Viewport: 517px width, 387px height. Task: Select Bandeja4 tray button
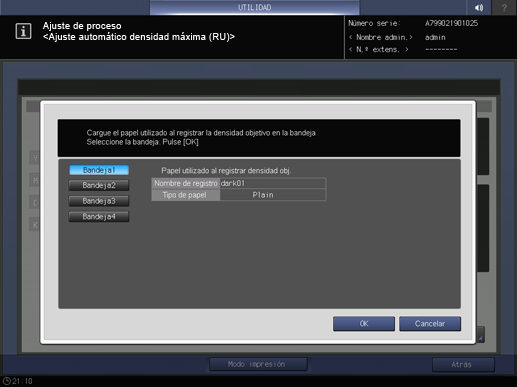[99, 217]
